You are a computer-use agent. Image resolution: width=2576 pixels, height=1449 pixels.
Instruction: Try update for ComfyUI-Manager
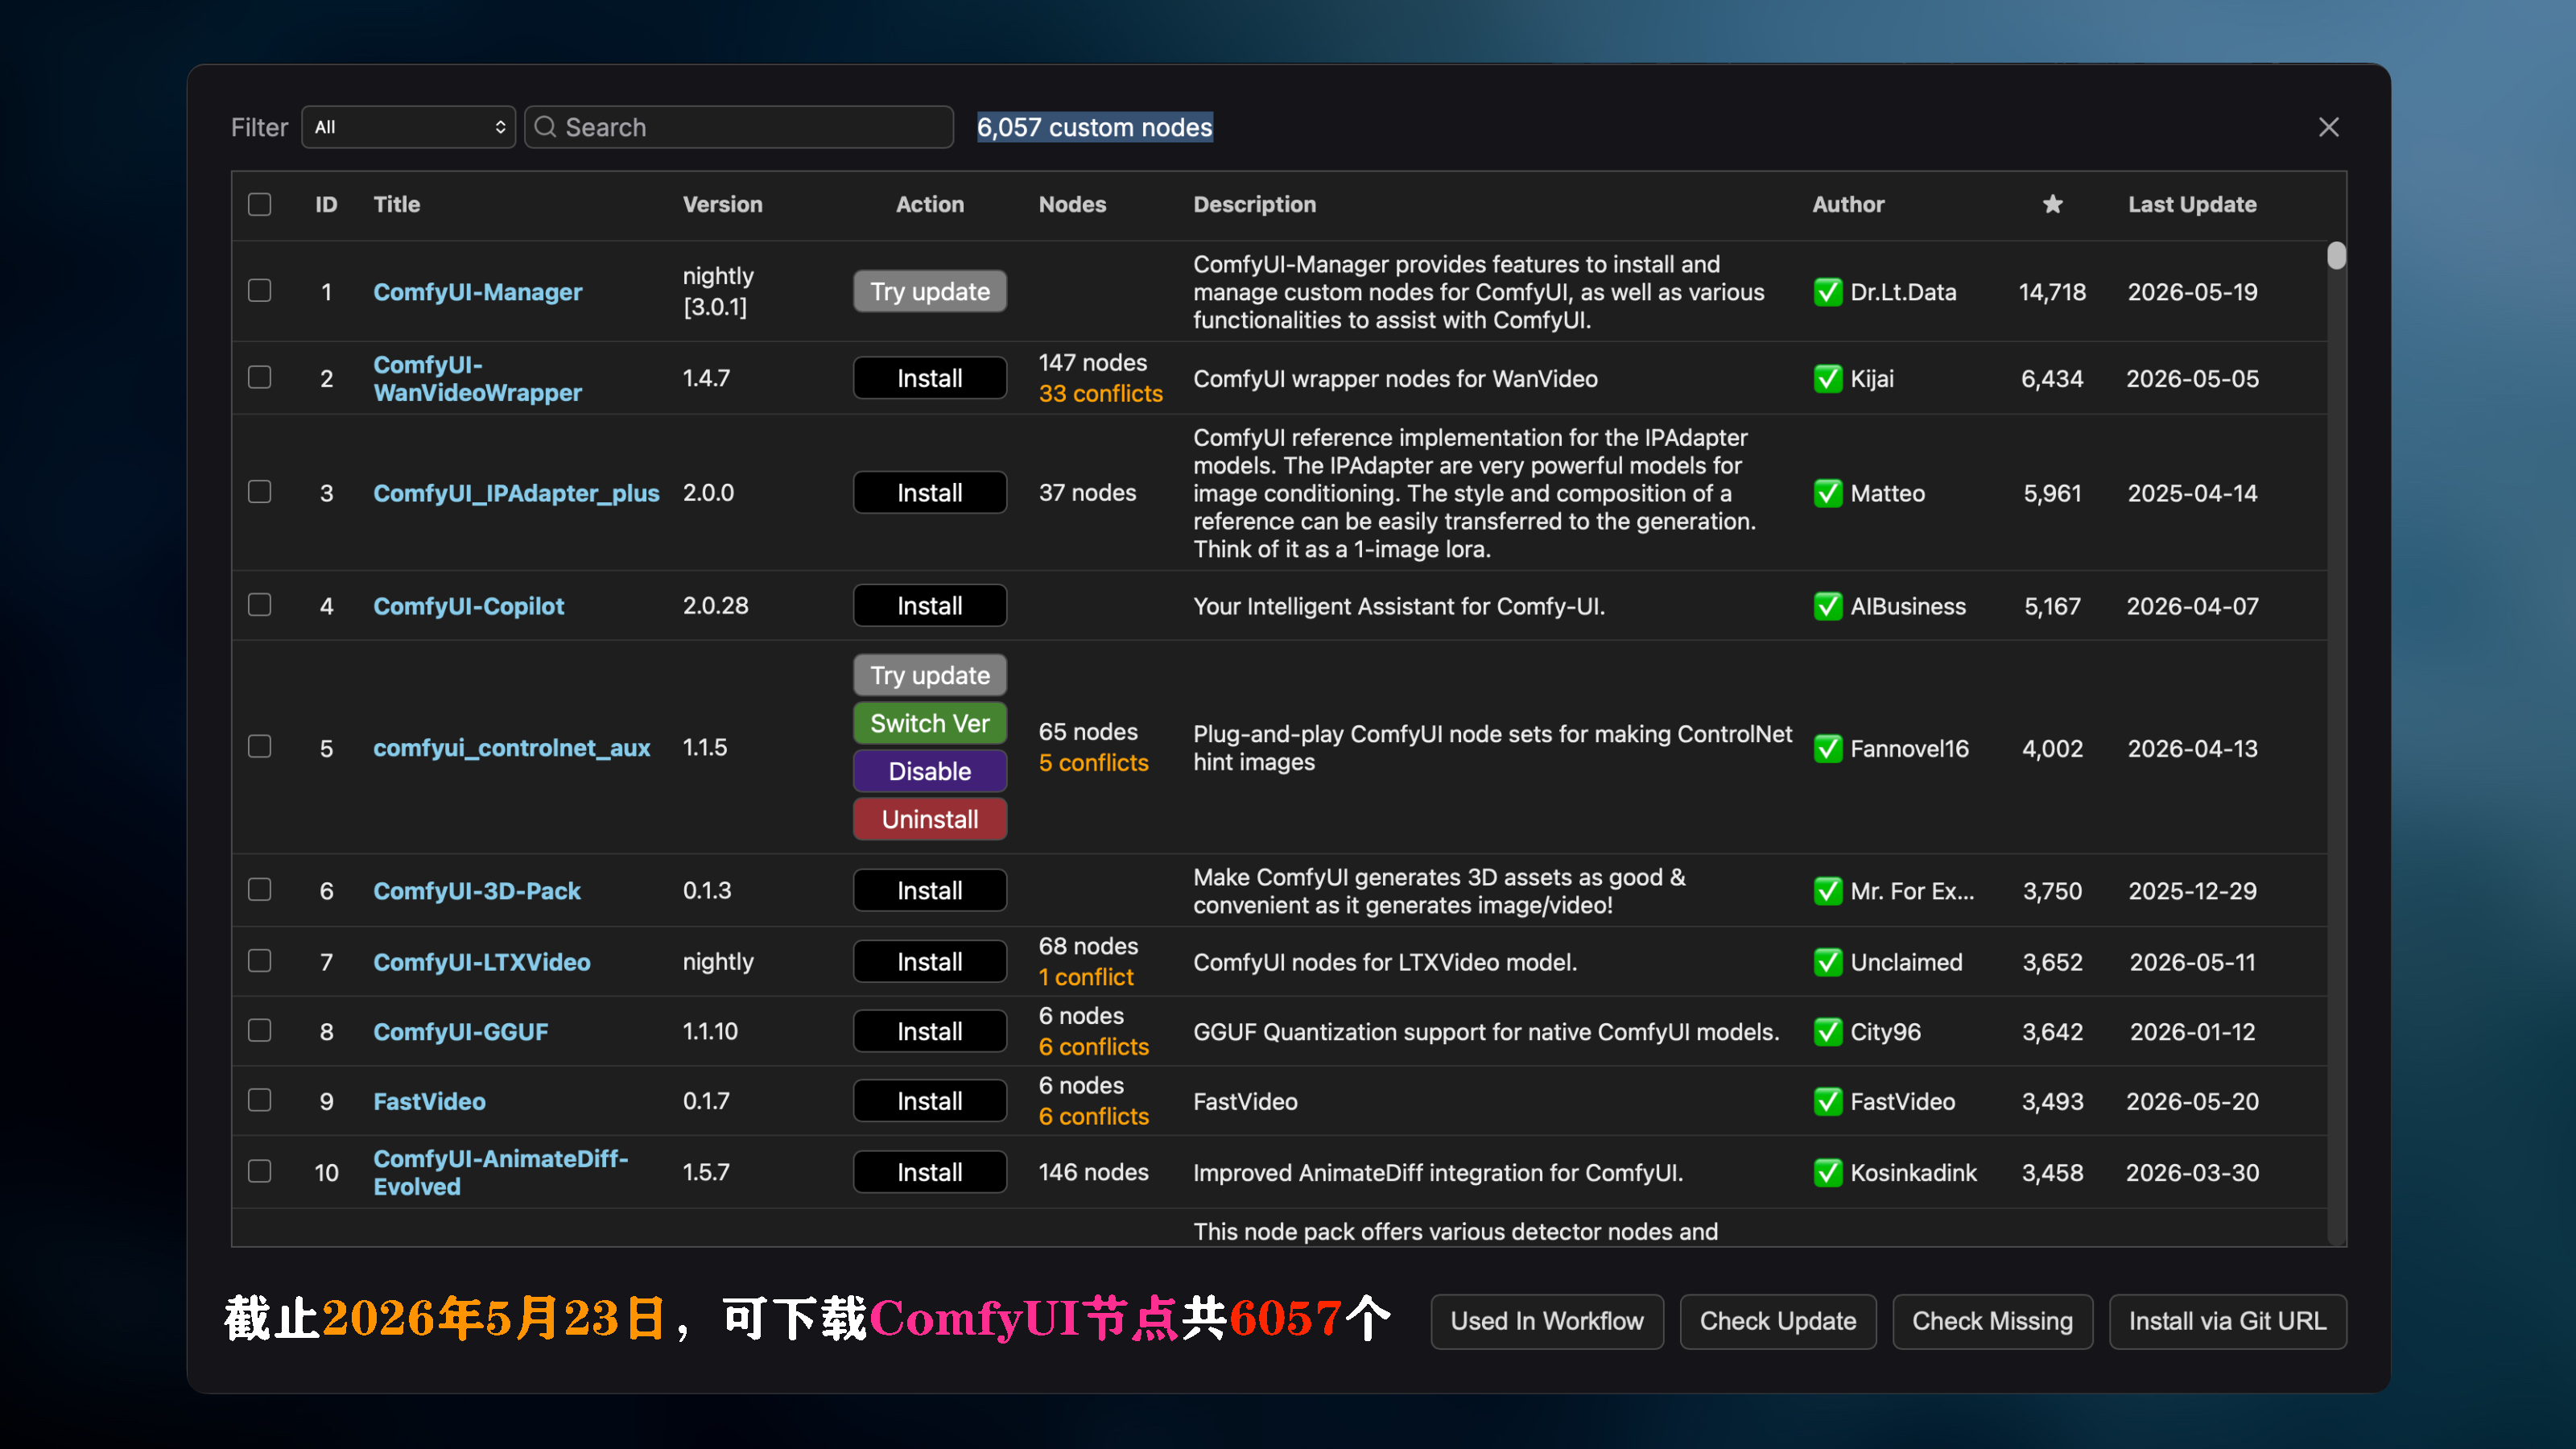point(930,291)
